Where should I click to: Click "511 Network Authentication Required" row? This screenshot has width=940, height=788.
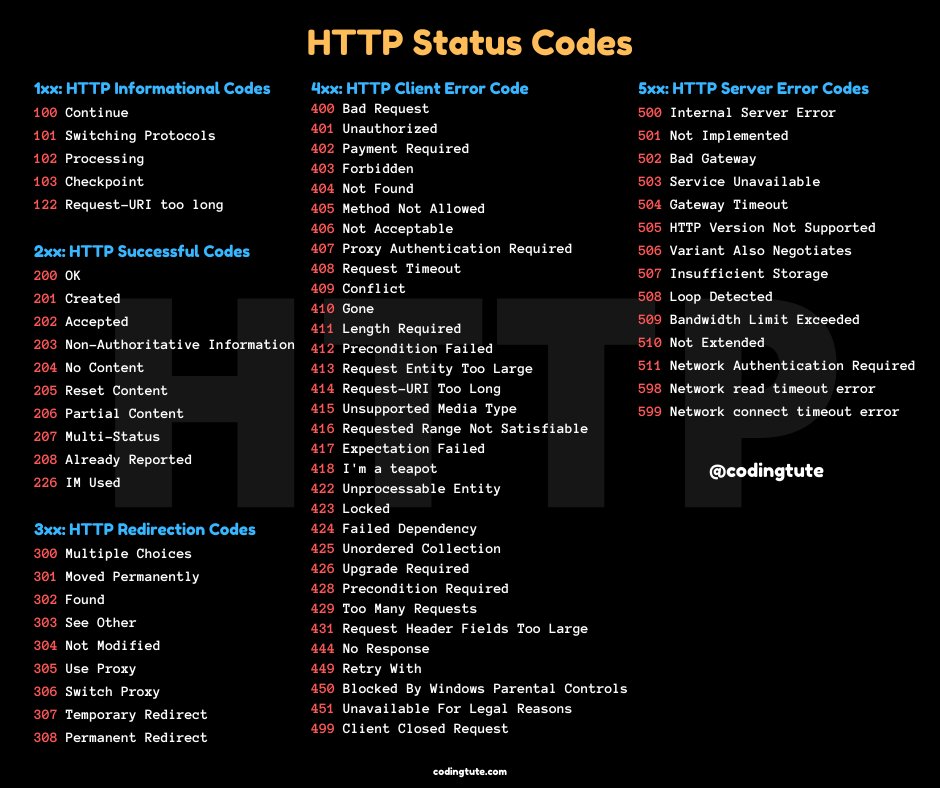pos(776,366)
